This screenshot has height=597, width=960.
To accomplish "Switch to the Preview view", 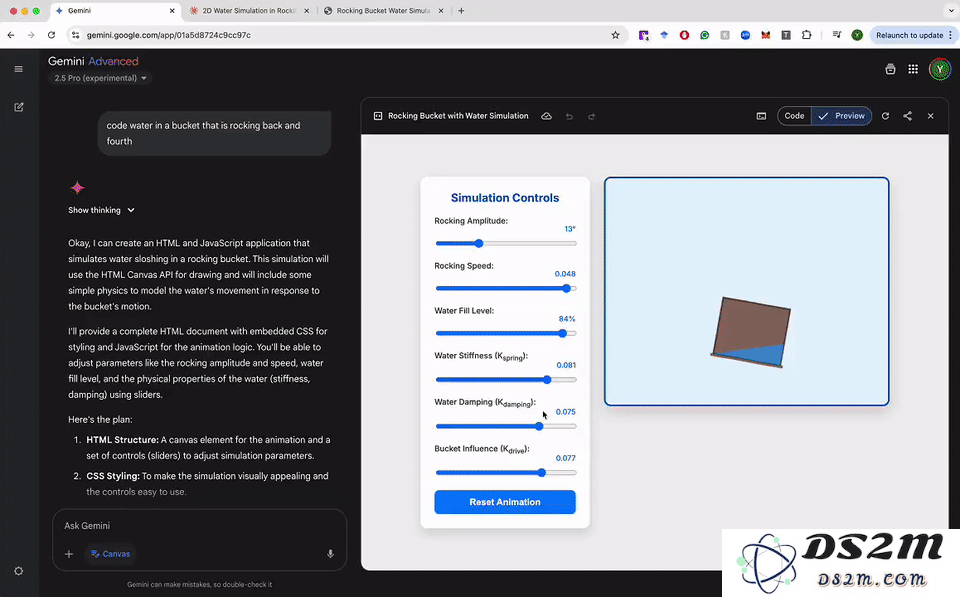I will coord(842,116).
